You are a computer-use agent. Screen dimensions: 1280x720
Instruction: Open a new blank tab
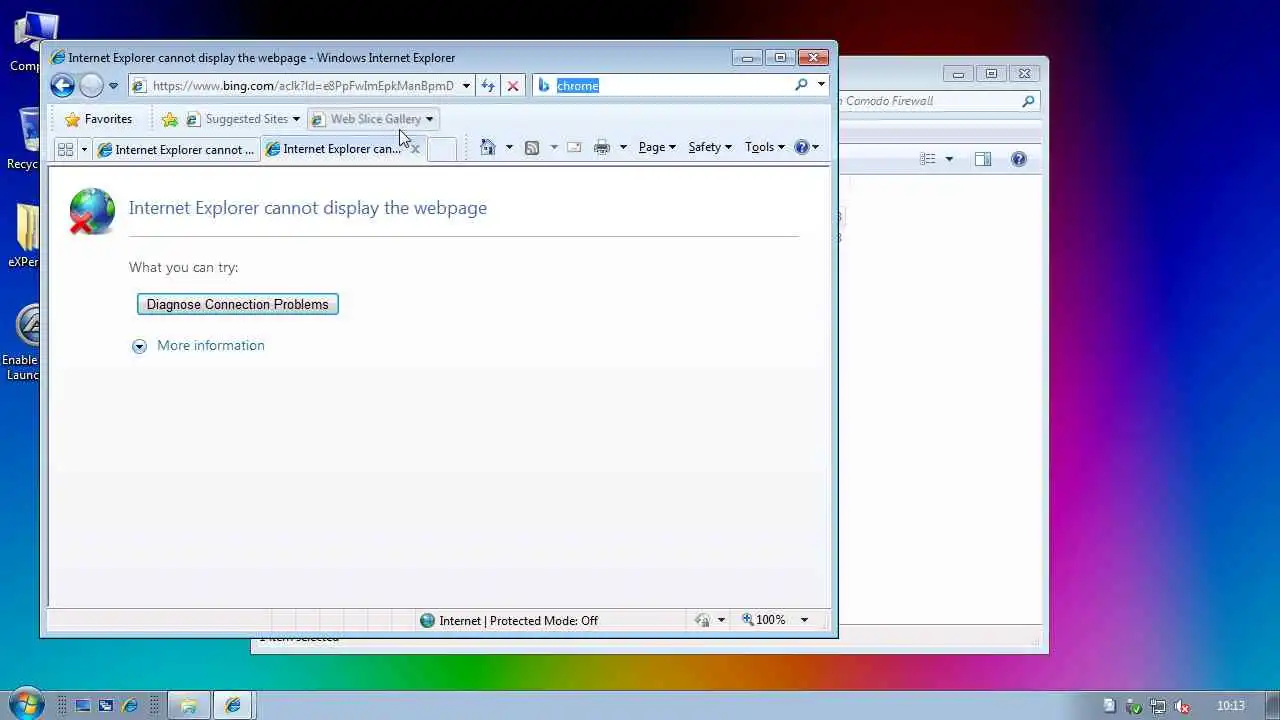pos(442,149)
